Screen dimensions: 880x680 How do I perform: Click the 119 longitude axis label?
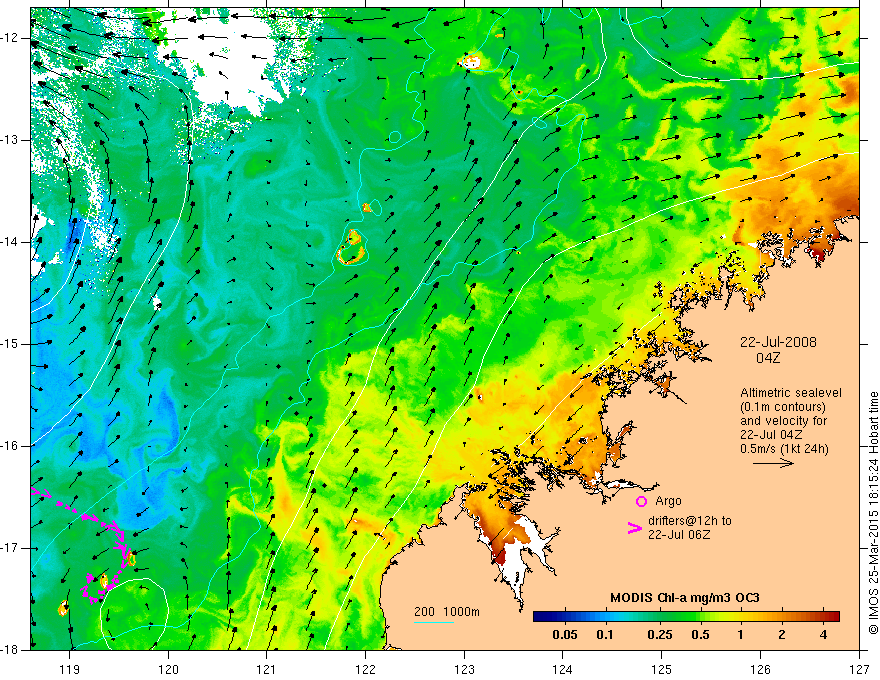click(x=70, y=669)
